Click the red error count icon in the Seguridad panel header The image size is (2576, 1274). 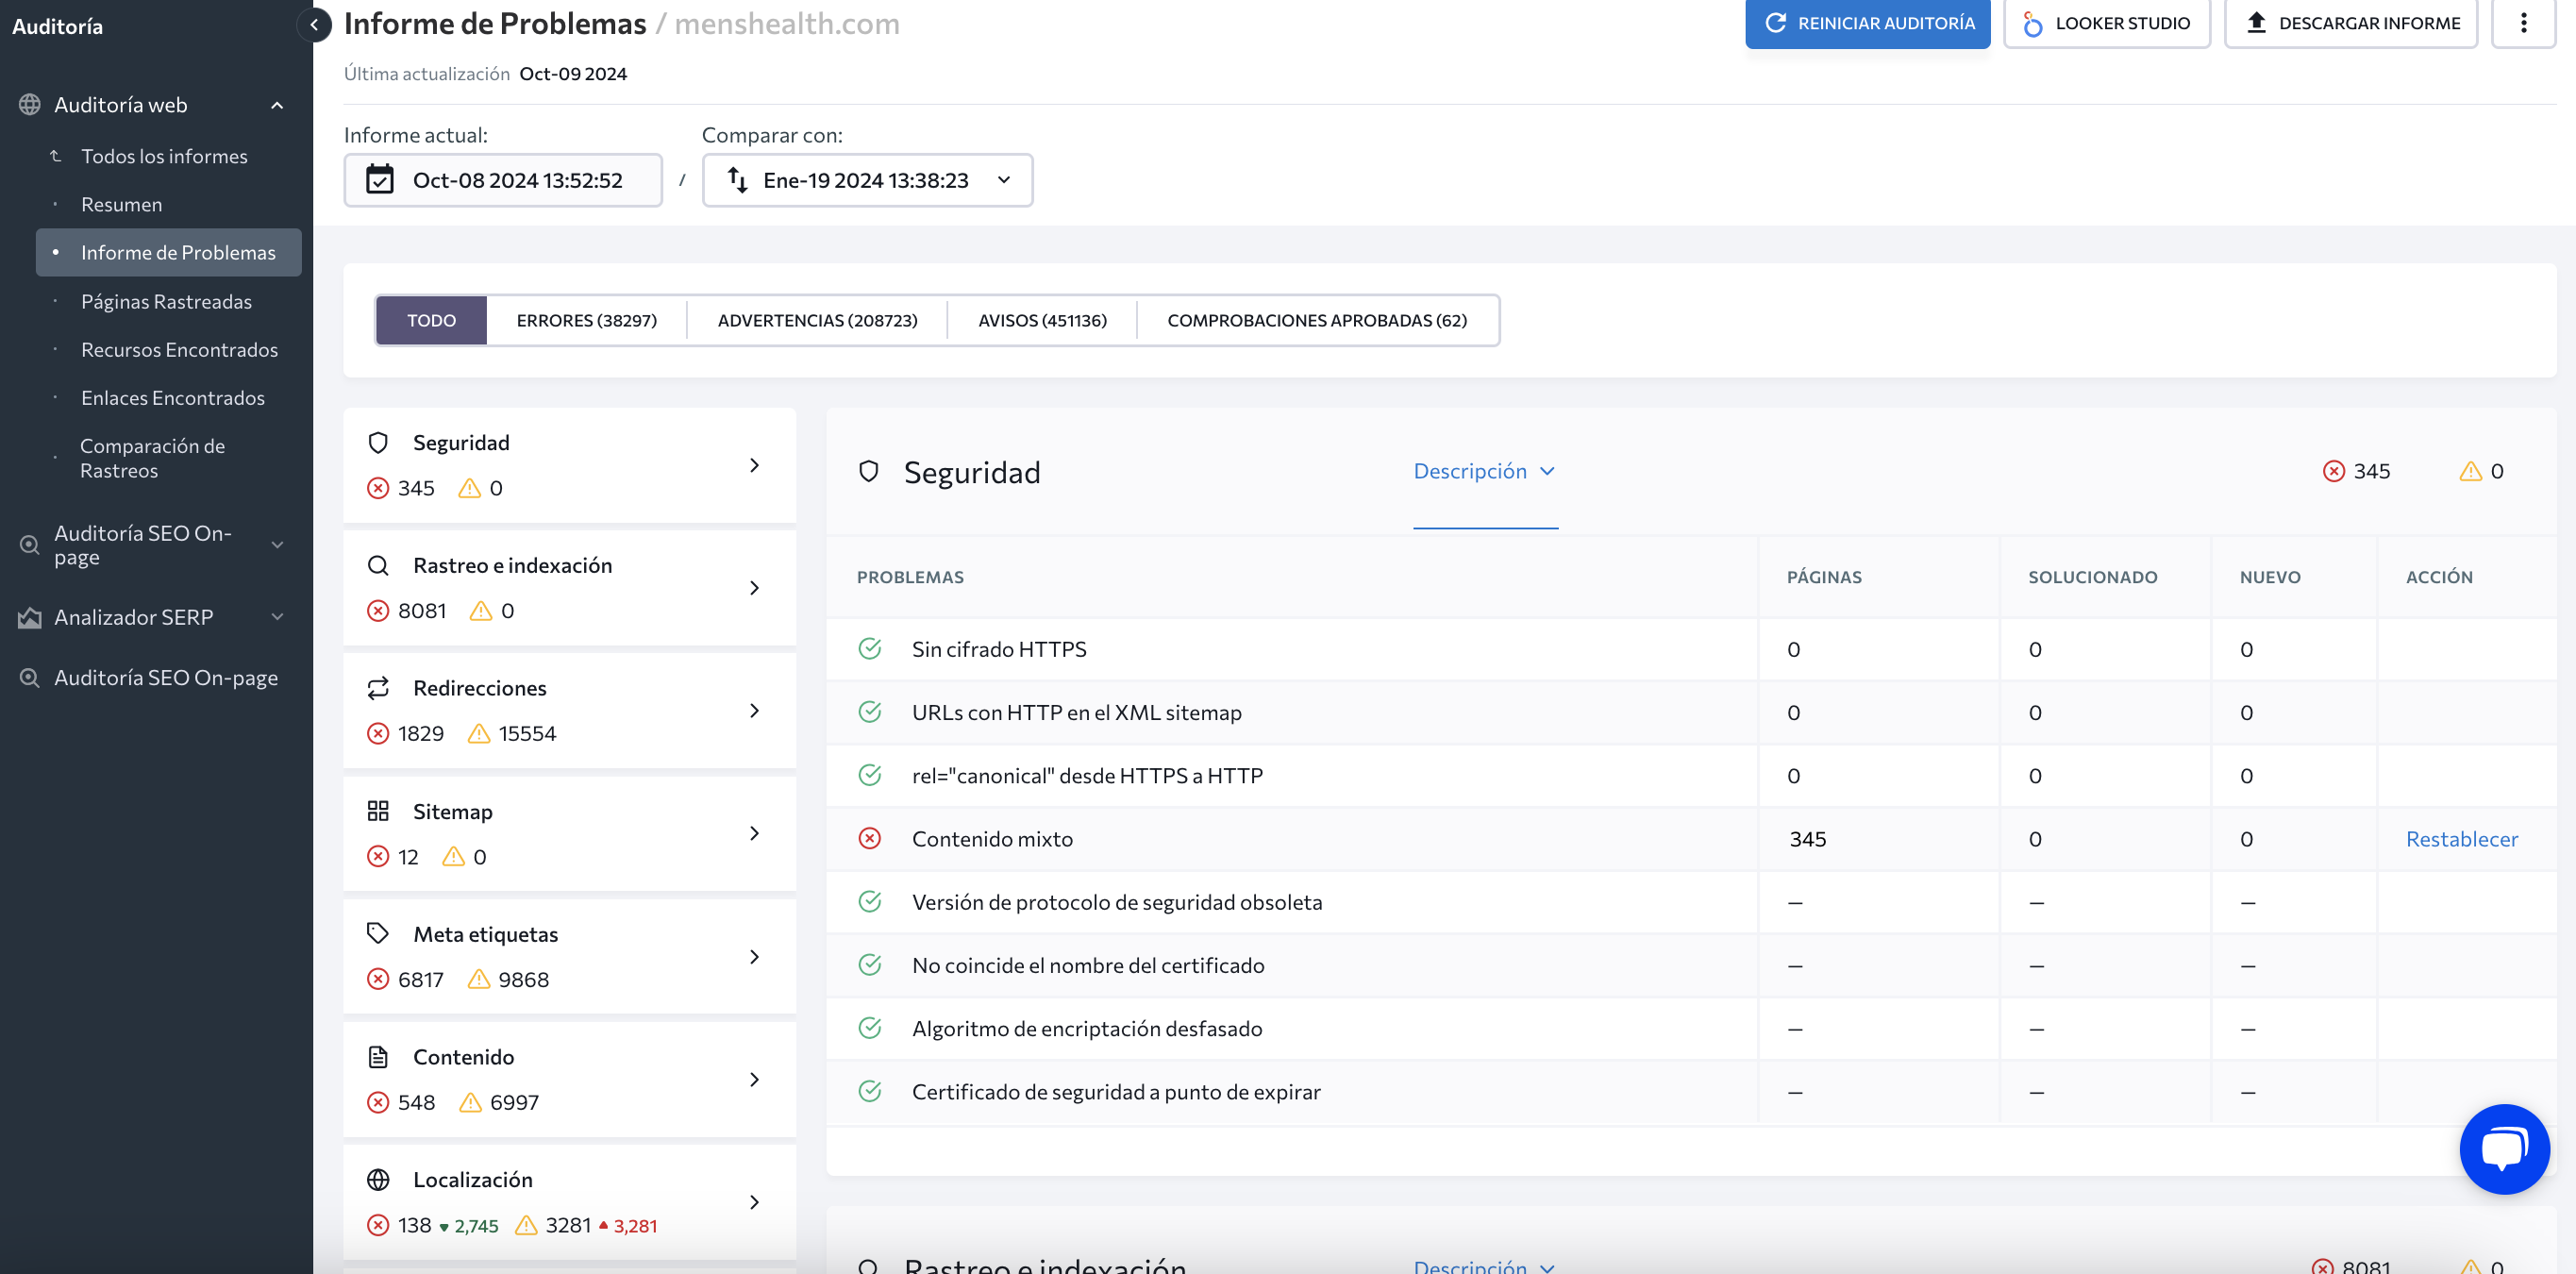coord(2333,471)
